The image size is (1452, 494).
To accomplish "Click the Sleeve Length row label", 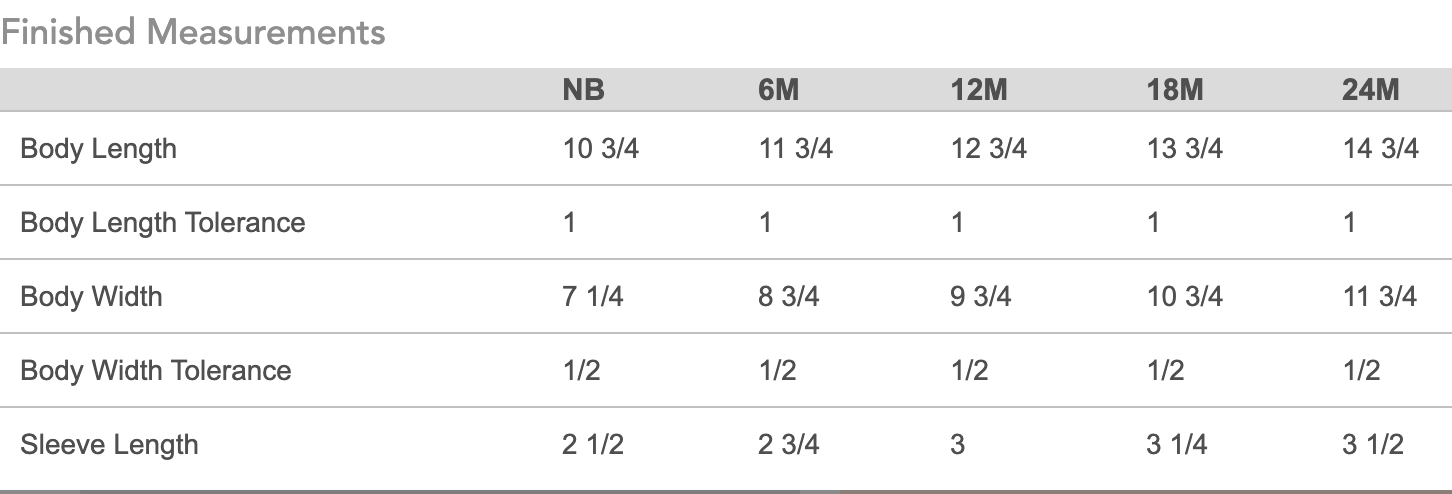I will [x=109, y=444].
